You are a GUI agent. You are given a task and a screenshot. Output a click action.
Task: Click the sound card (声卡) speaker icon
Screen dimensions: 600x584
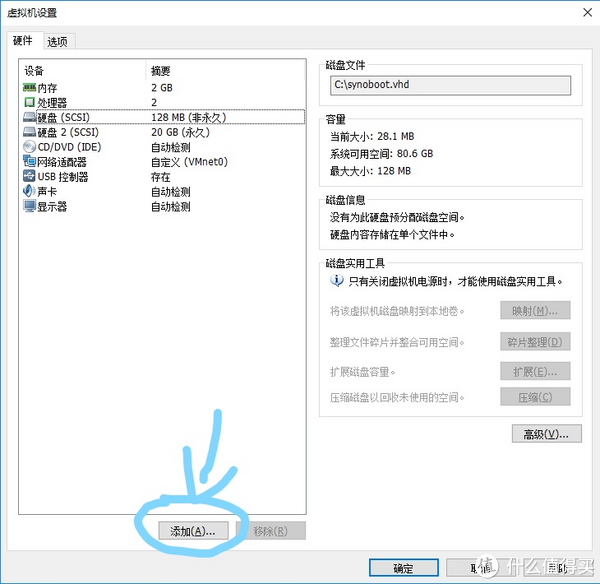29,191
